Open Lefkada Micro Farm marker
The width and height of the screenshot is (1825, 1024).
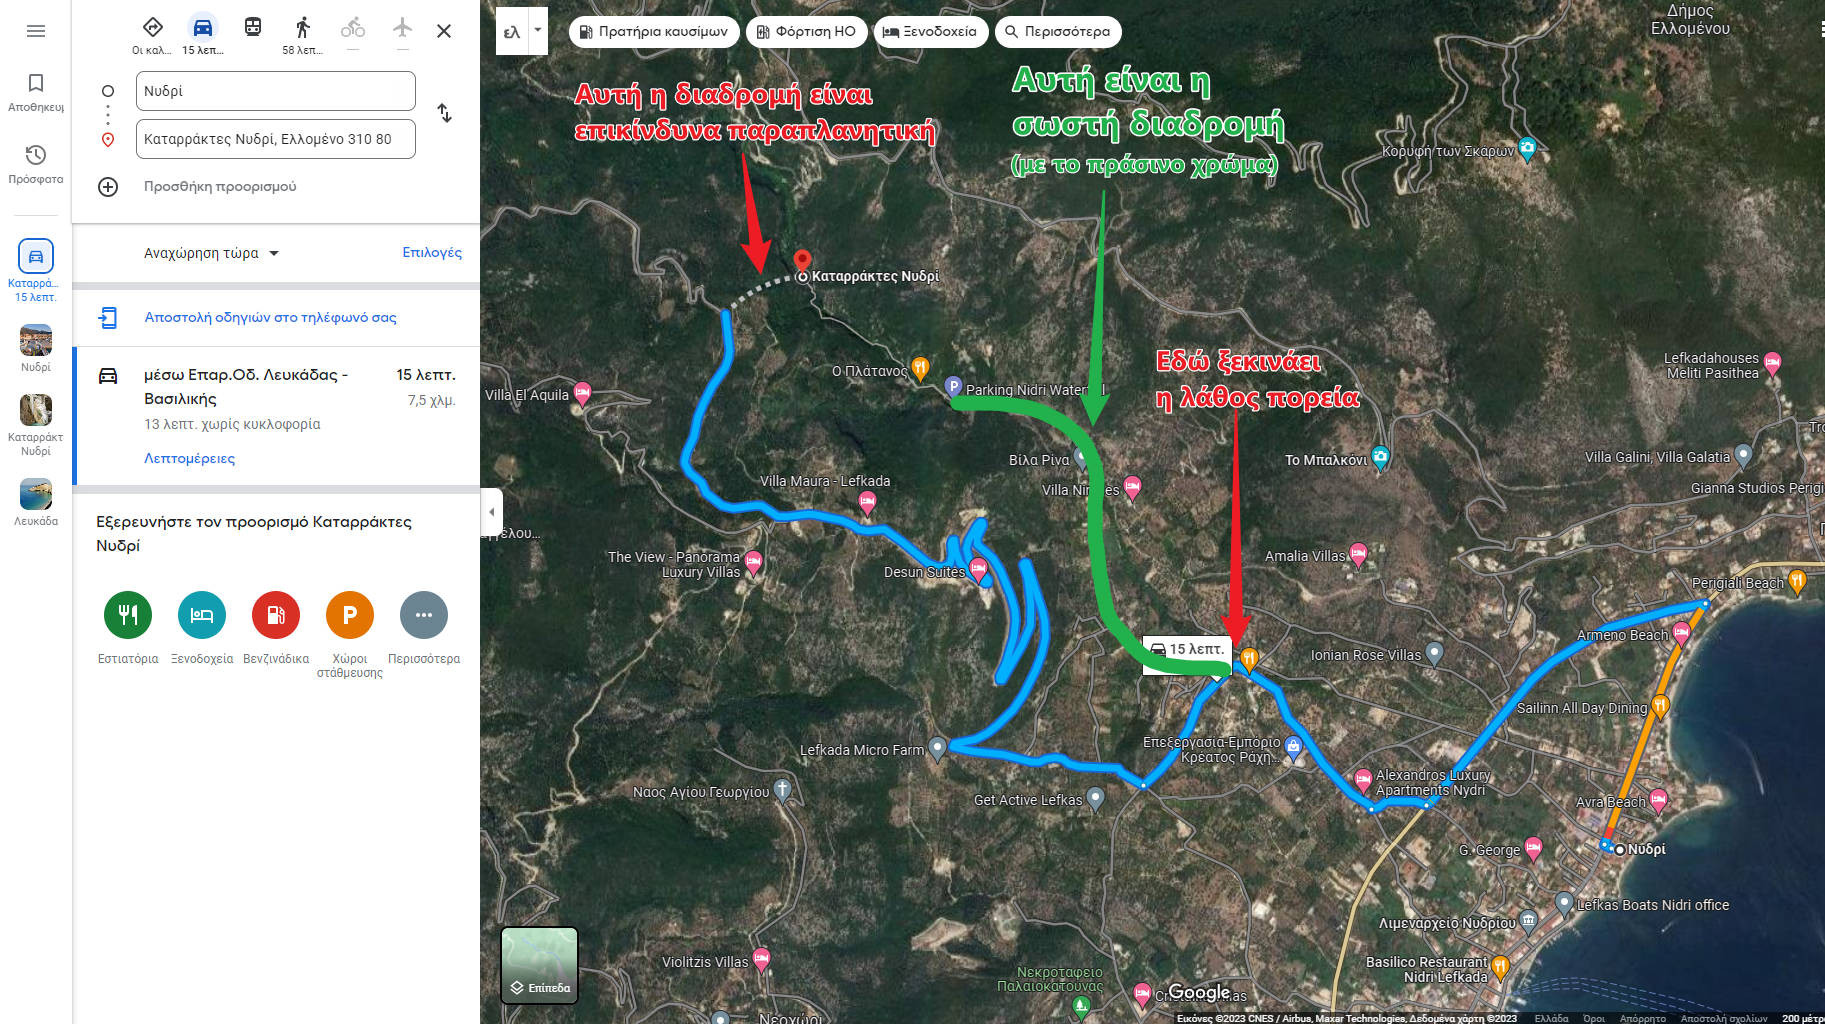[x=937, y=748]
